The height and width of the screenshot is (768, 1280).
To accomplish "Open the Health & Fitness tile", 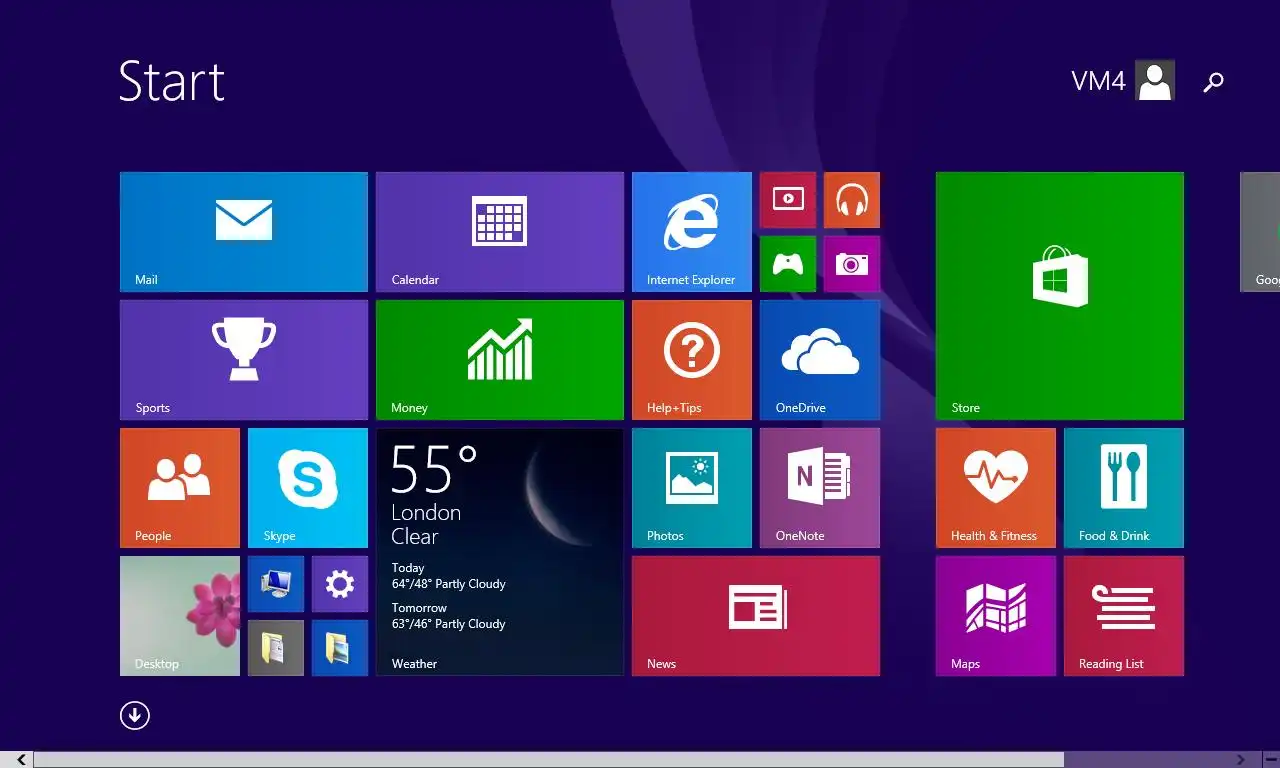I will pos(996,488).
